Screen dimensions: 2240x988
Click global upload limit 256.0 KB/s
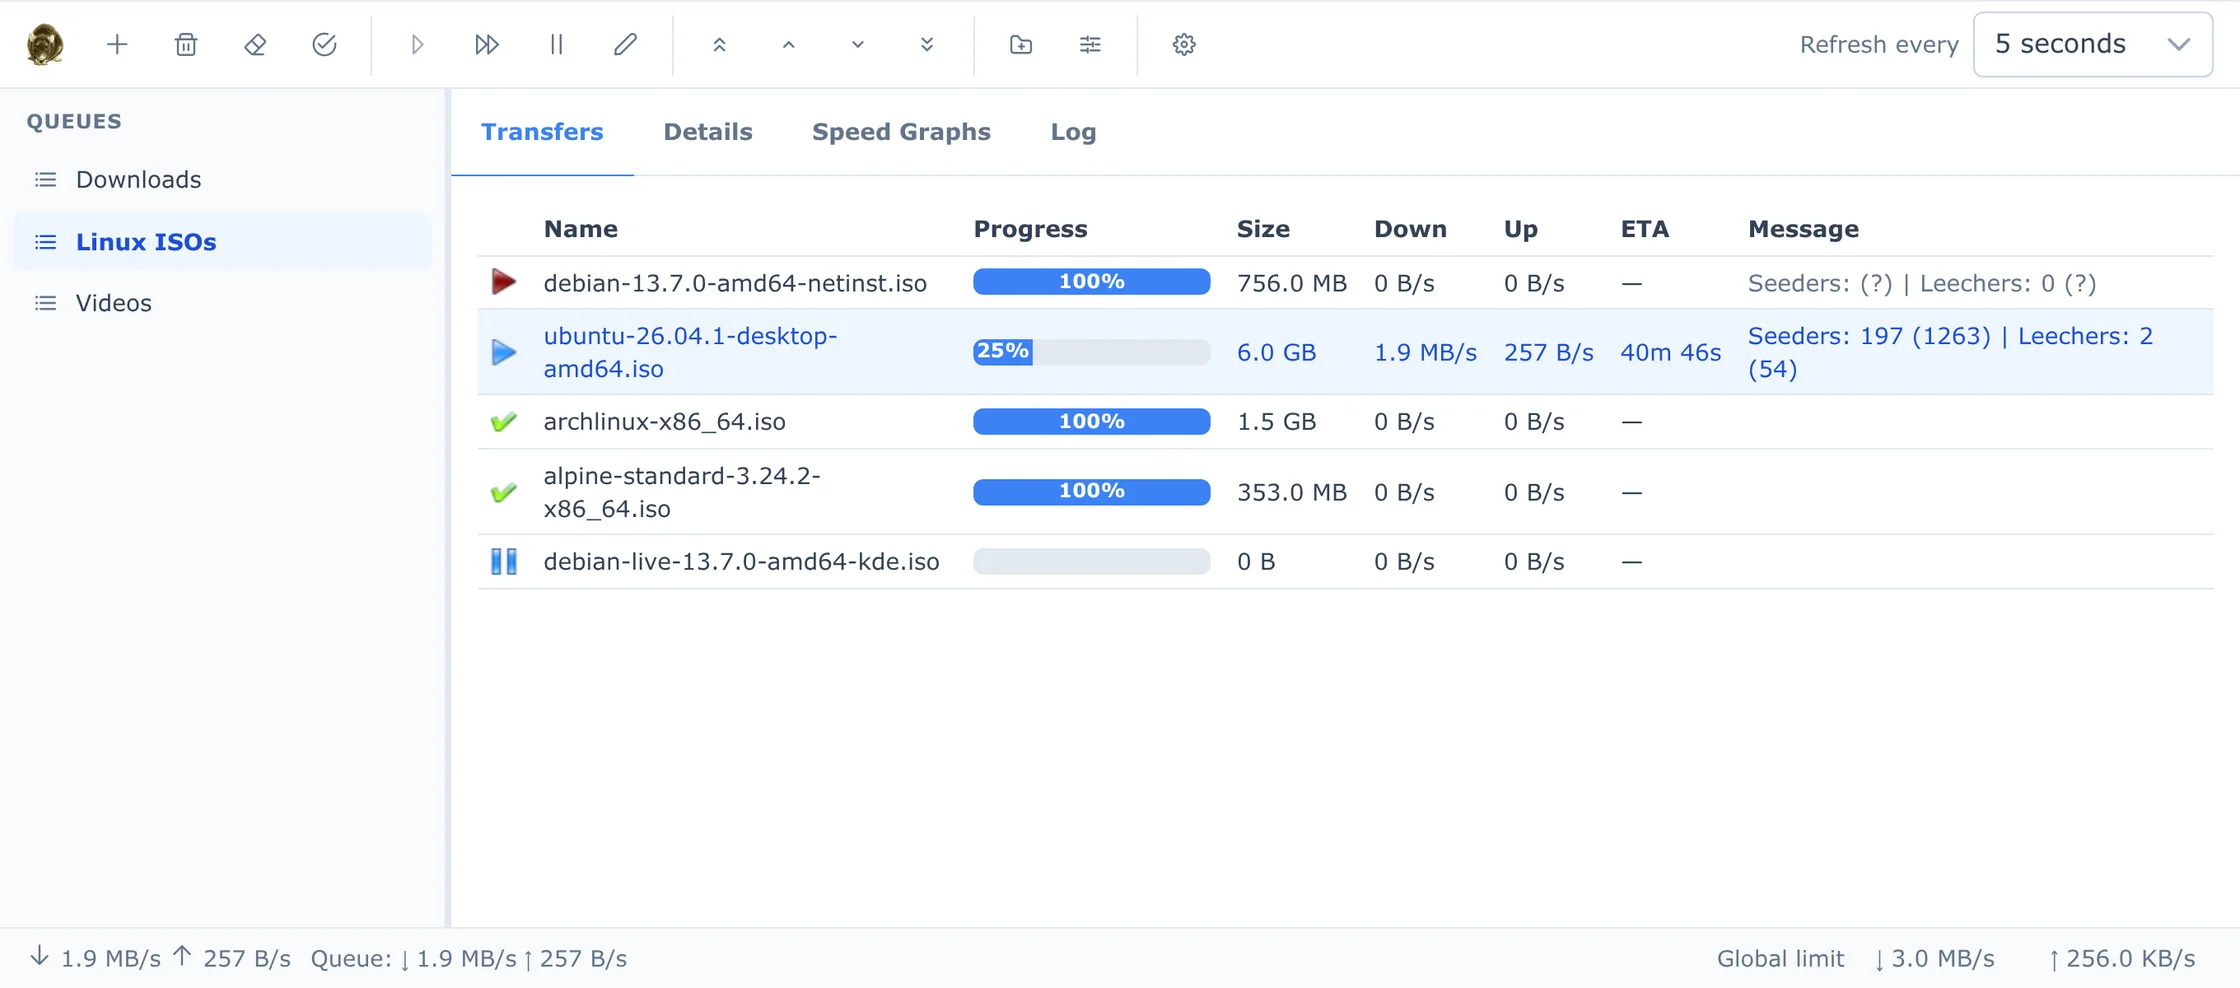click(x=2121, y=959)
